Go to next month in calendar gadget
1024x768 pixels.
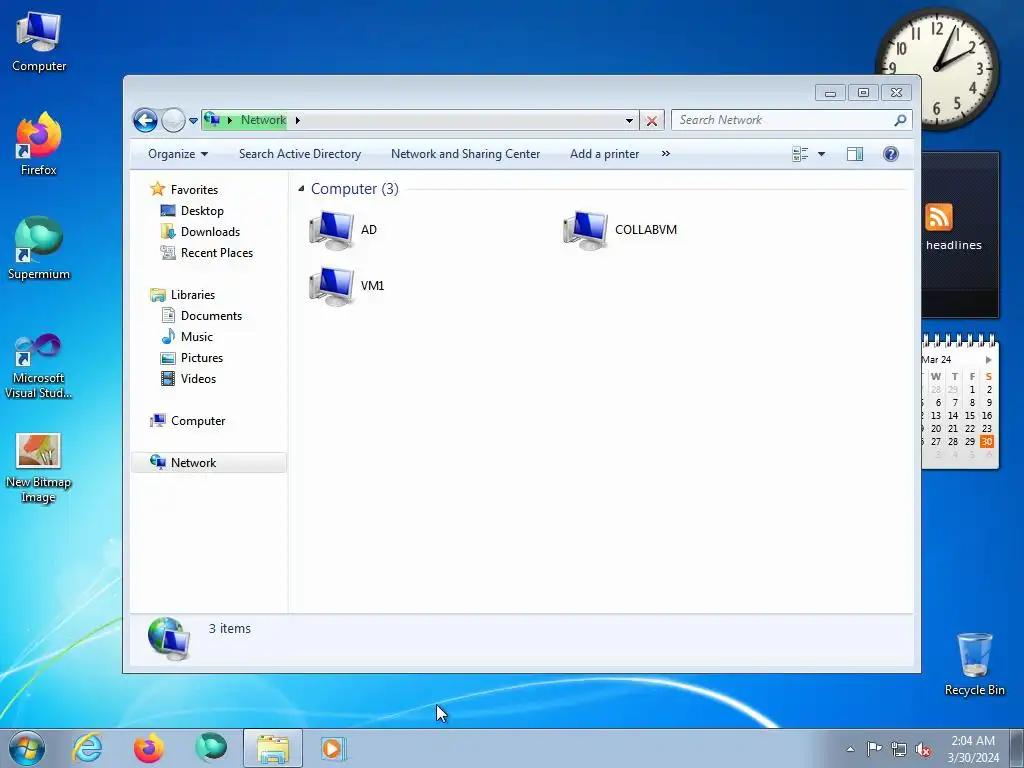pos(989,360)
